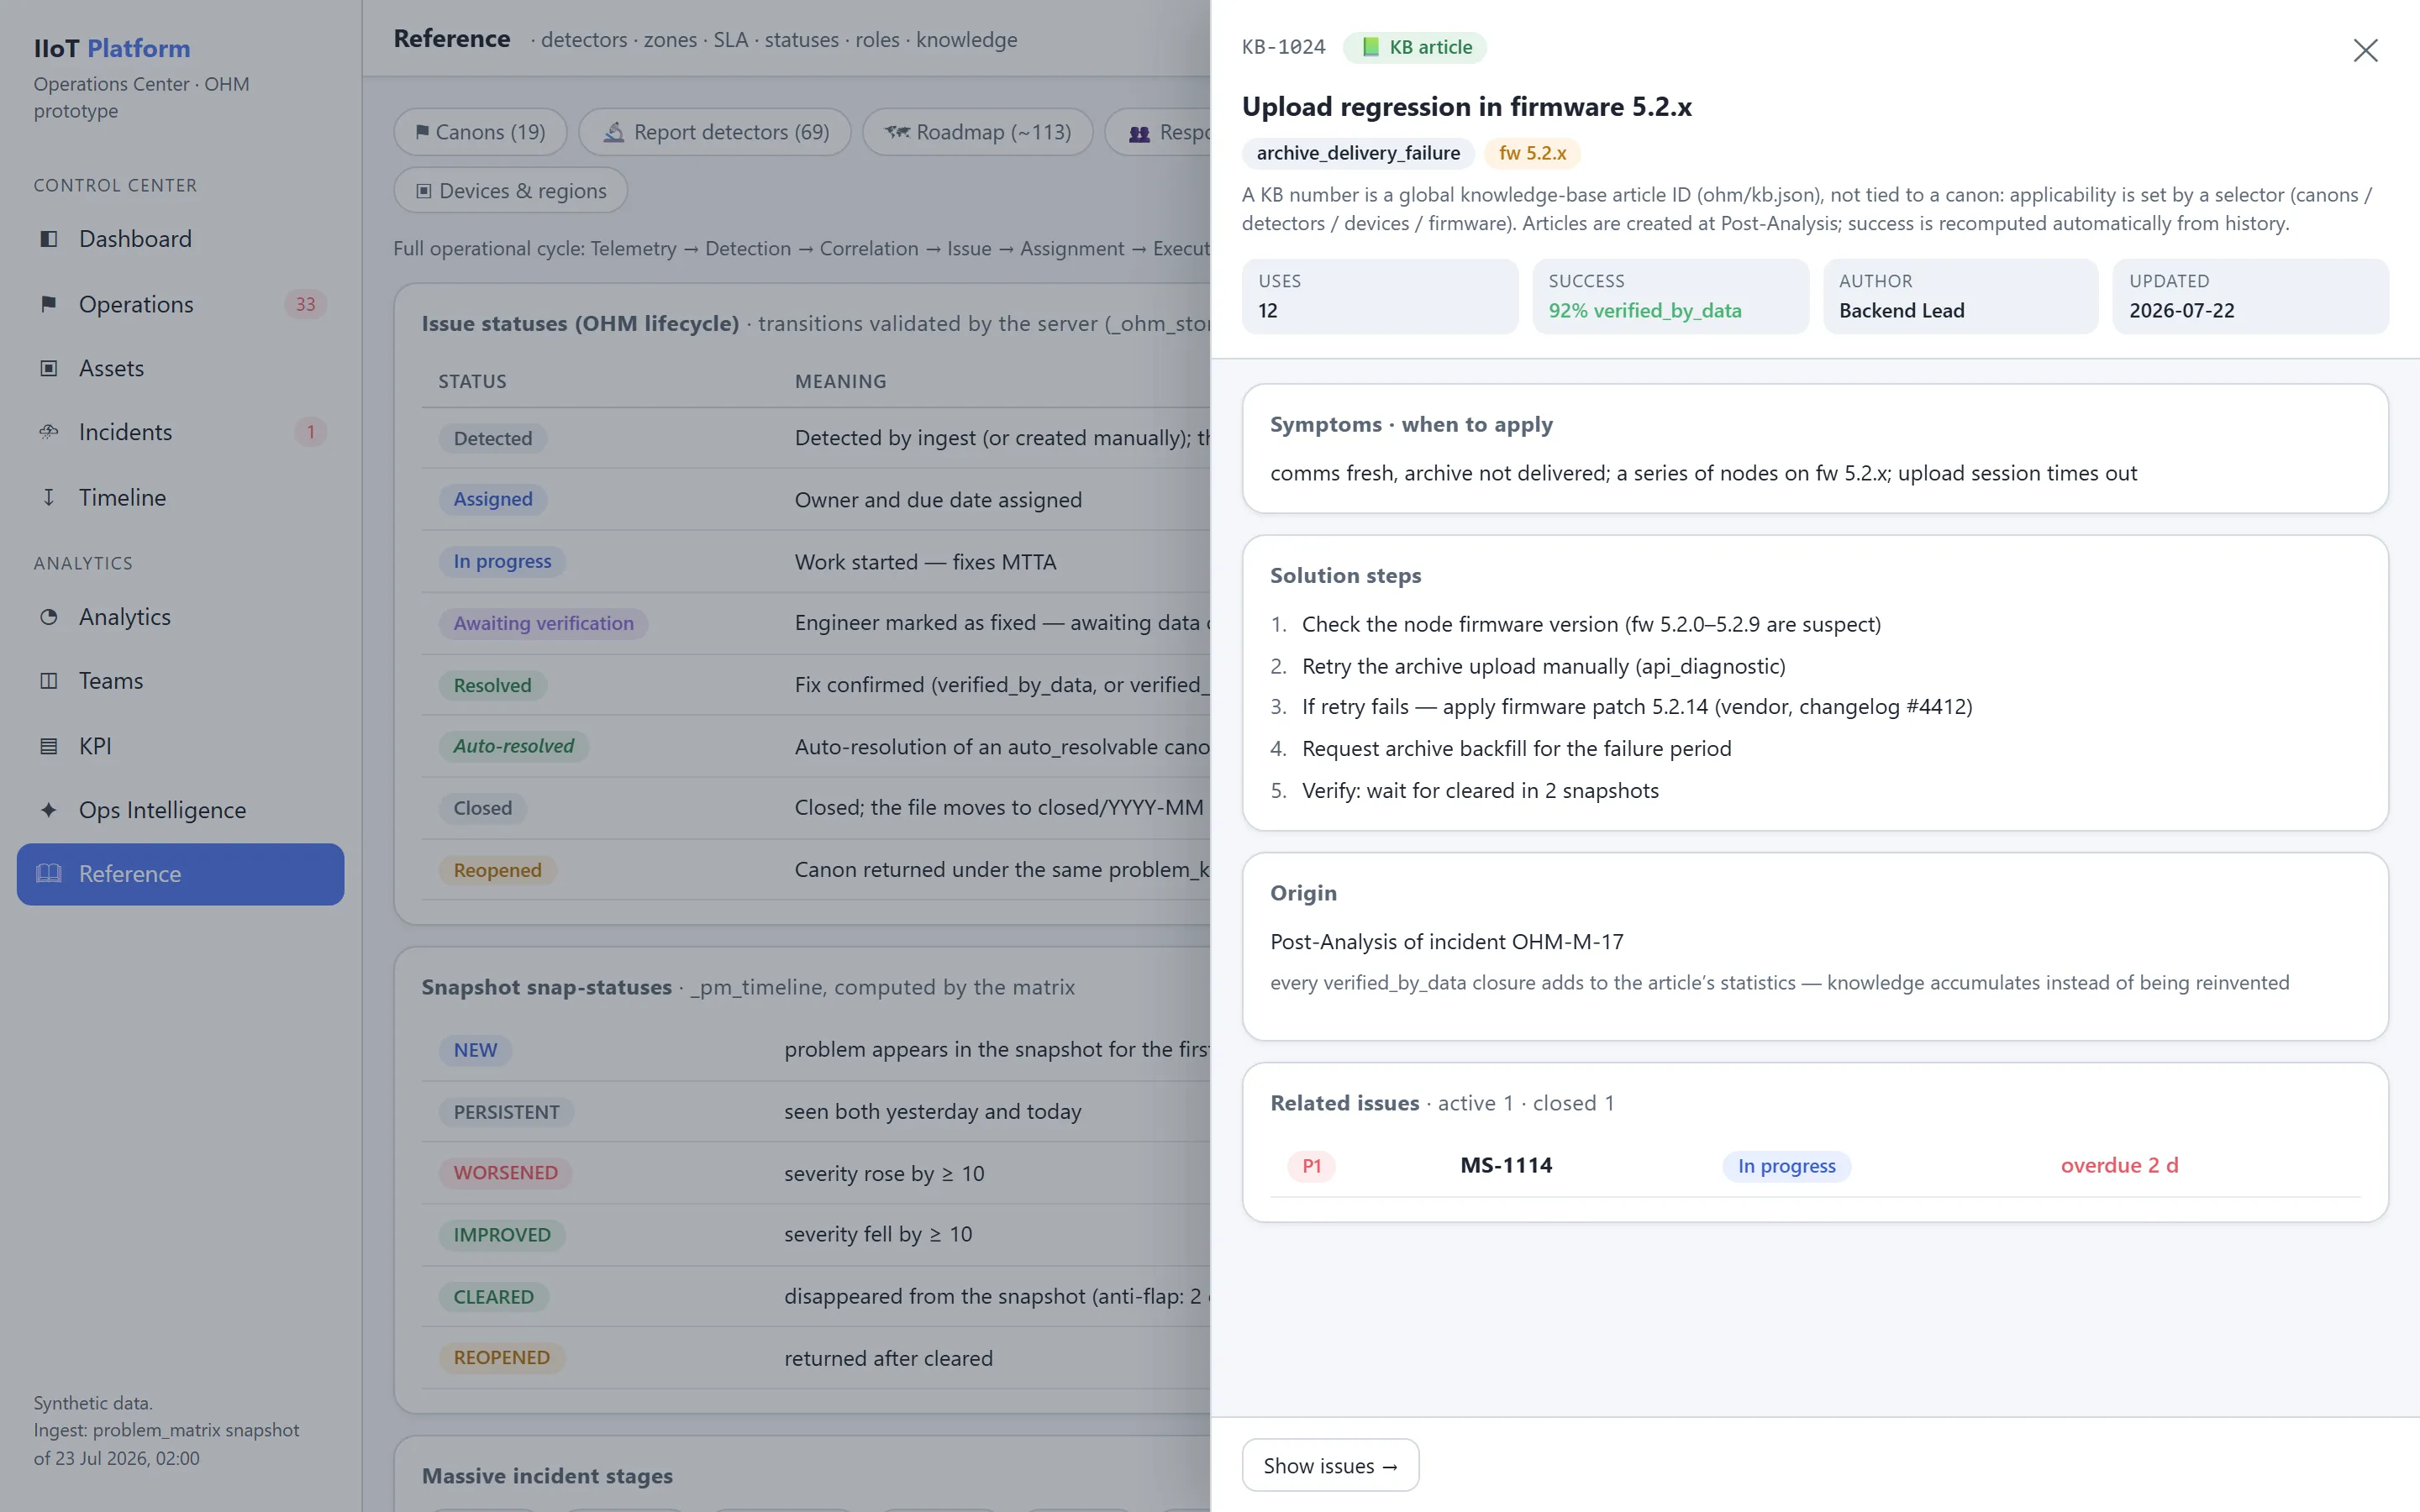Click the map icon on Roadmap chip
Viewport: 2420px width, 1512px height.
click(x=897, y=132)
